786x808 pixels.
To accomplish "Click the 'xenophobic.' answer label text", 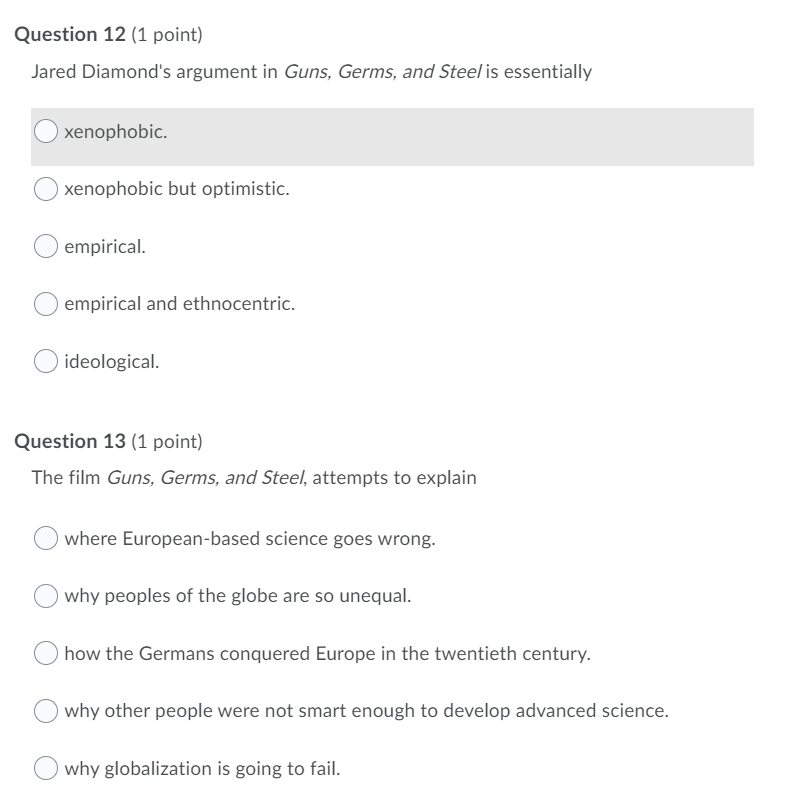I will (115, 132).
